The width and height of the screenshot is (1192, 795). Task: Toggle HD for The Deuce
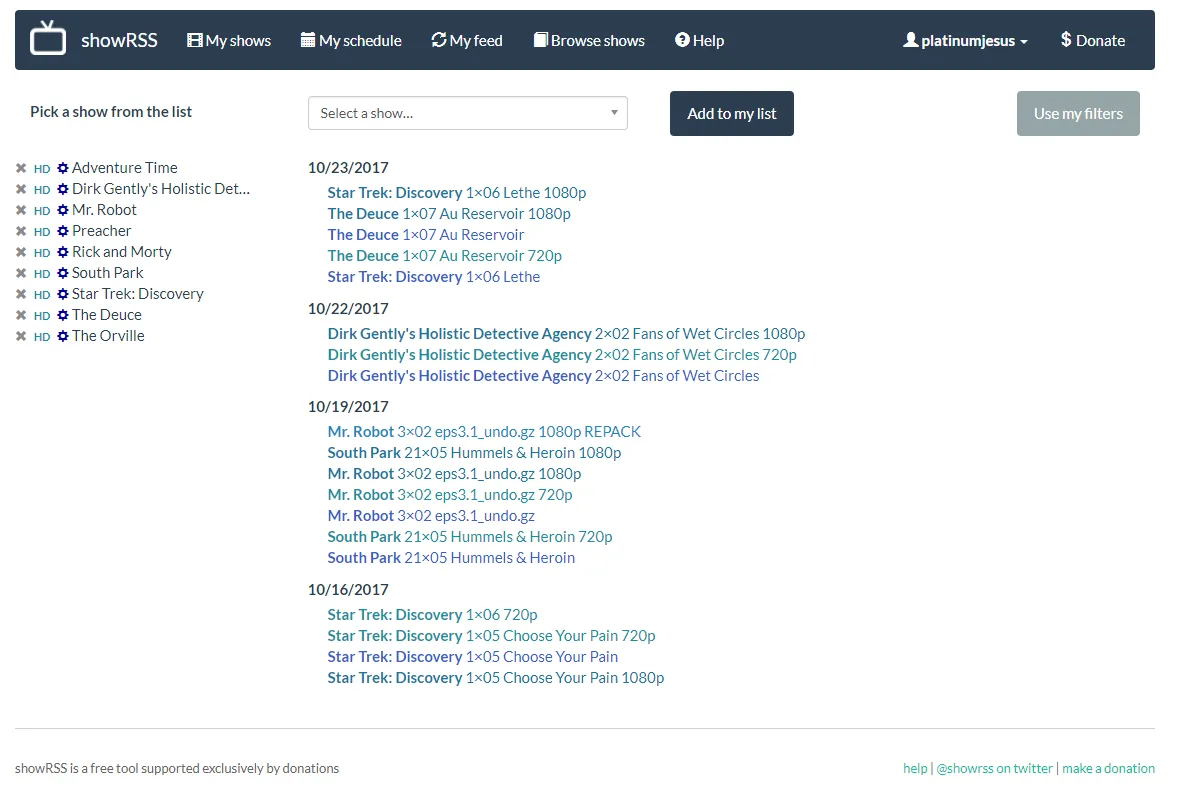42,316
